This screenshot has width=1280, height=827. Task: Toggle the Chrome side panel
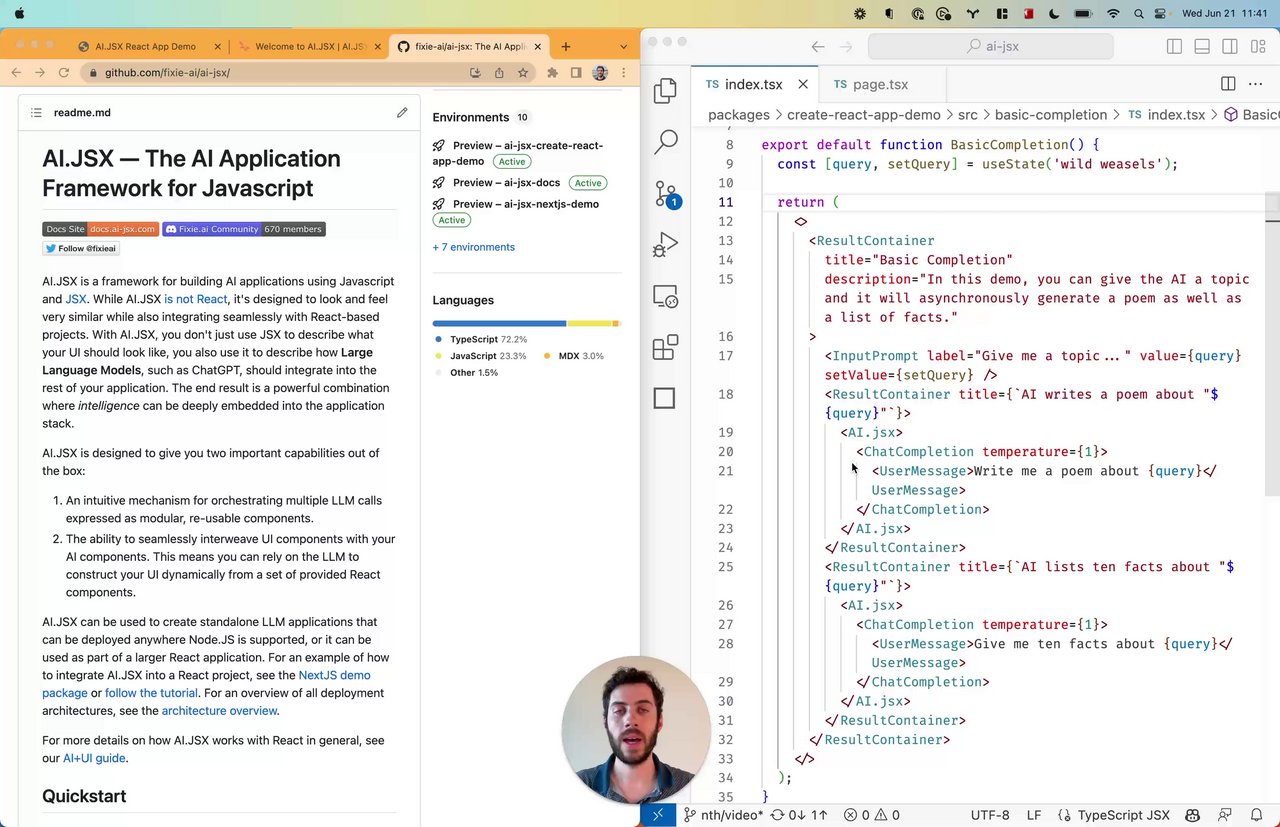pyautogui.click(x=576, y=73)
